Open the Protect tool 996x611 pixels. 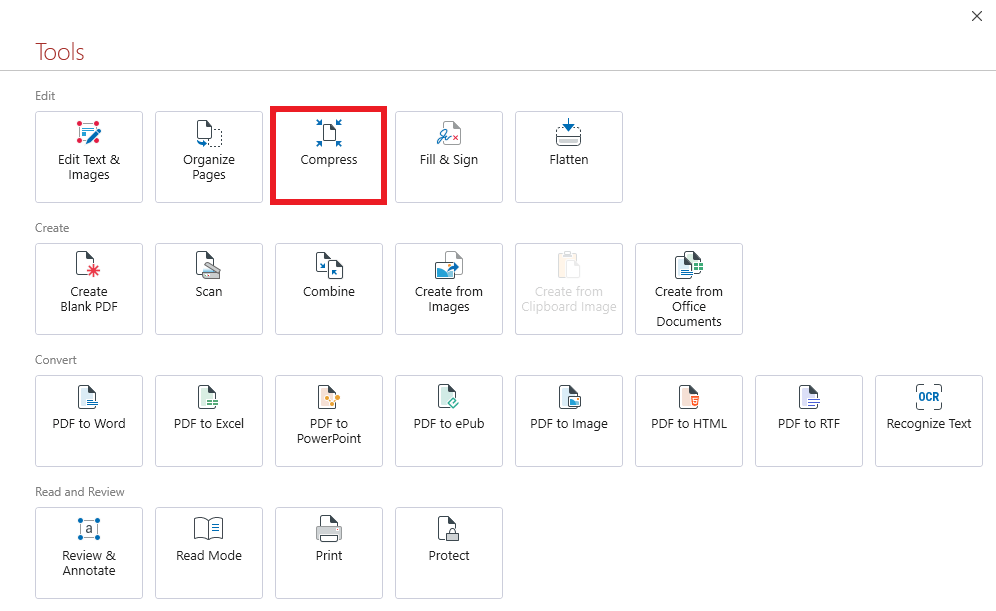click(449, 553)
